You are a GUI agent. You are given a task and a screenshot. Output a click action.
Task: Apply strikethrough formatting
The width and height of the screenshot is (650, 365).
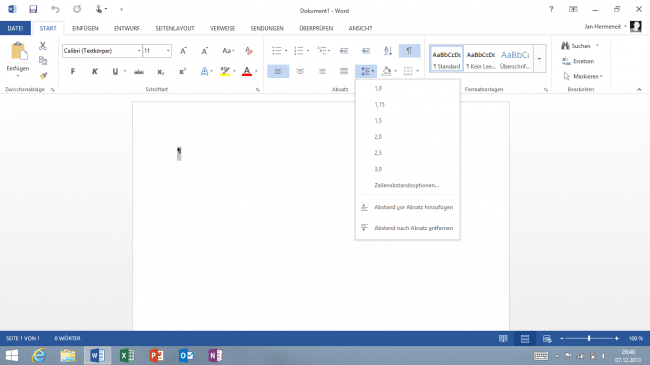(x=138, y=72)
